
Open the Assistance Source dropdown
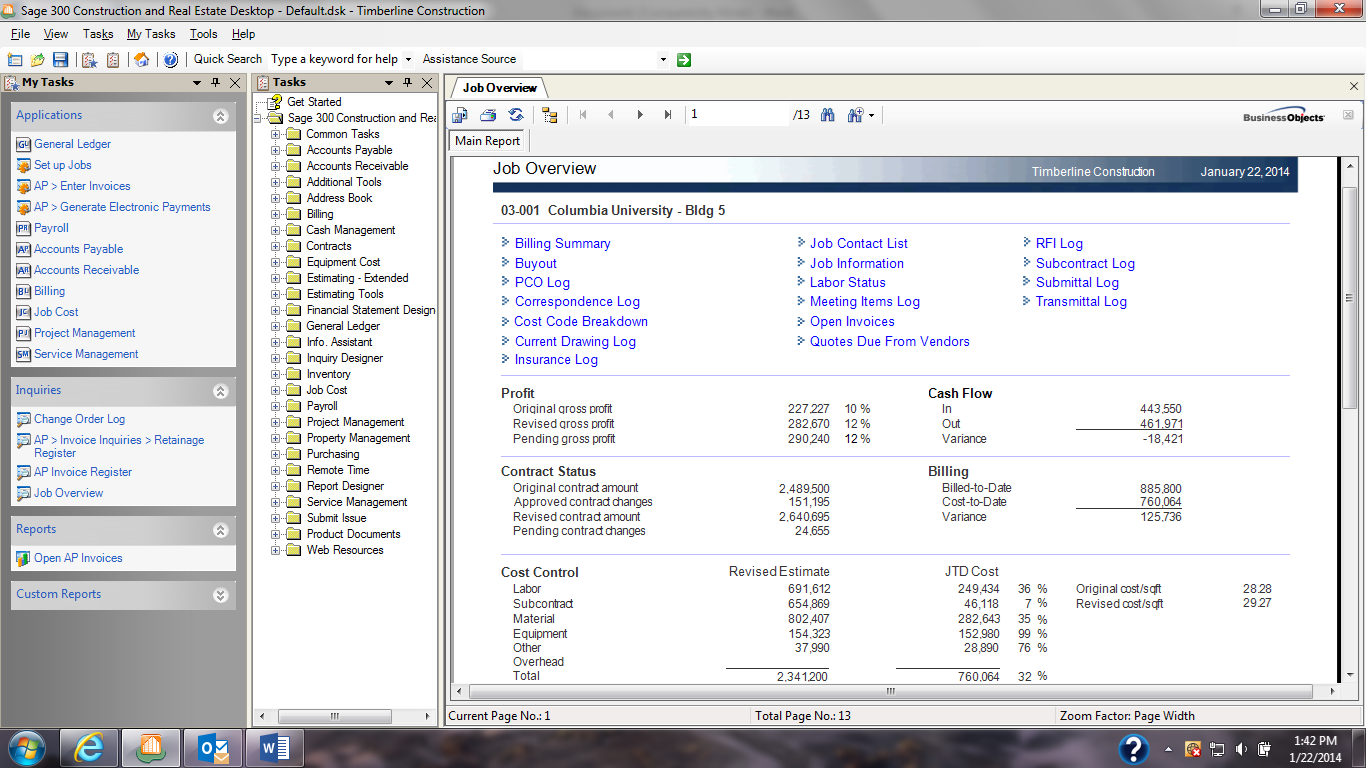[x=662, y=60]
